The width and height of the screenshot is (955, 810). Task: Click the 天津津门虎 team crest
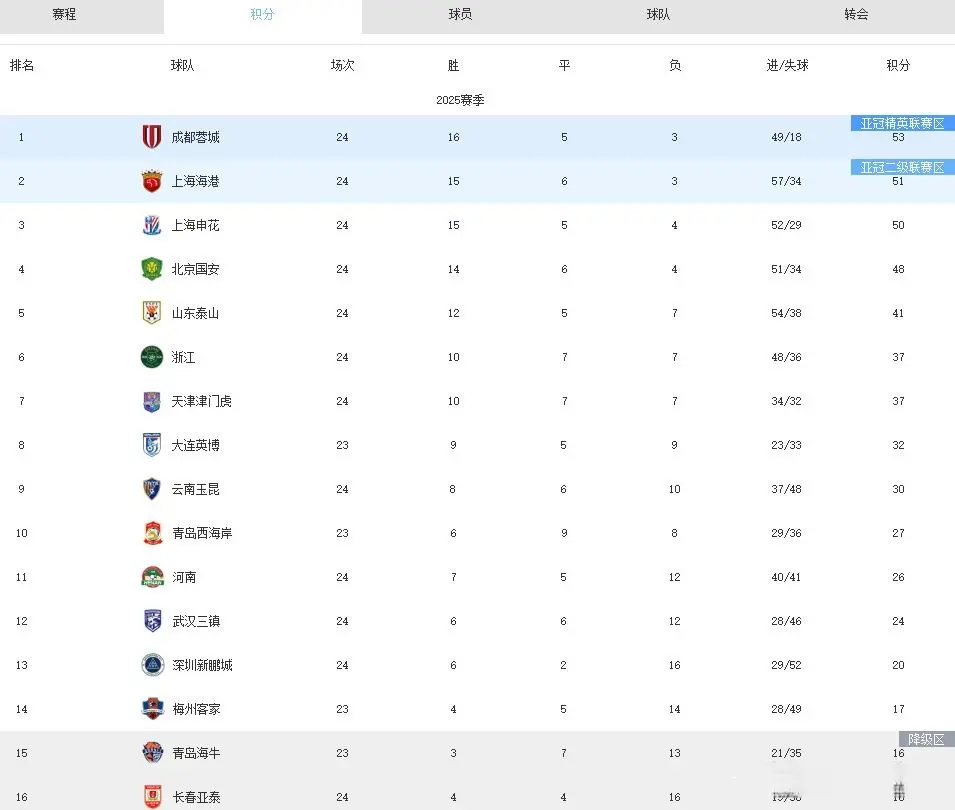pyautogui.click(x=150, y=401)
